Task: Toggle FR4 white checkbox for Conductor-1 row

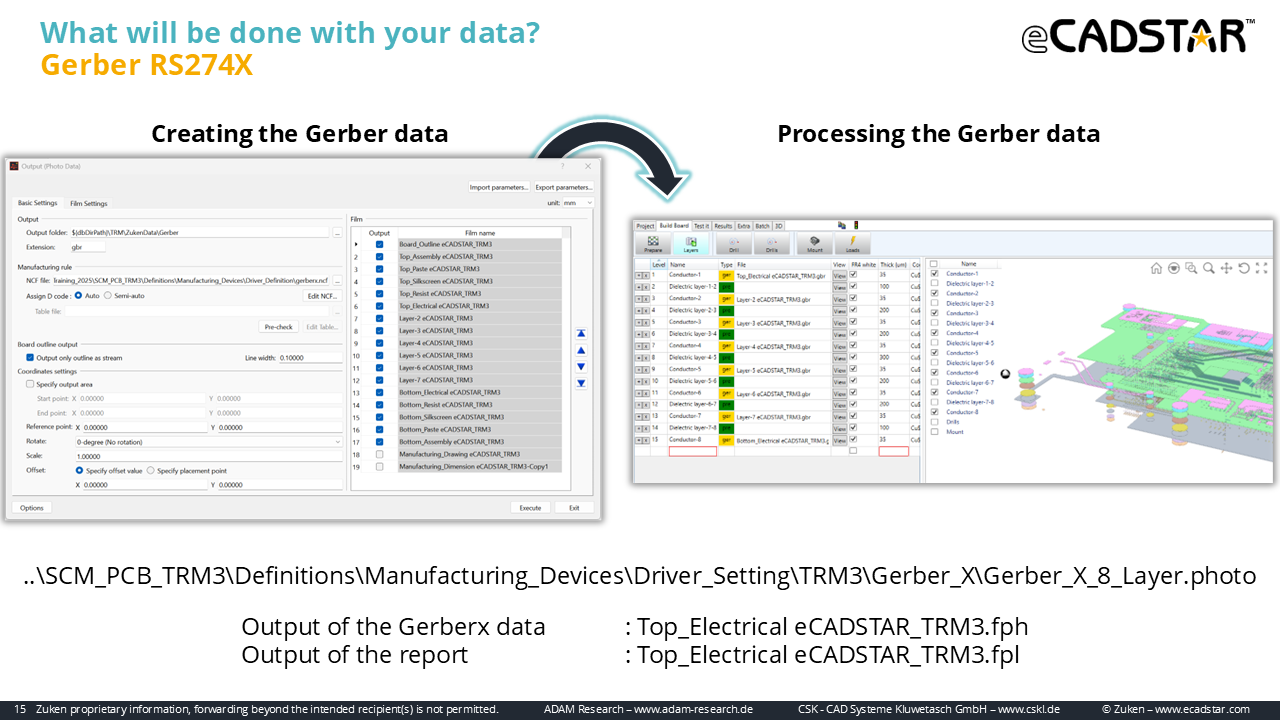Action: (x=853, y=274)
